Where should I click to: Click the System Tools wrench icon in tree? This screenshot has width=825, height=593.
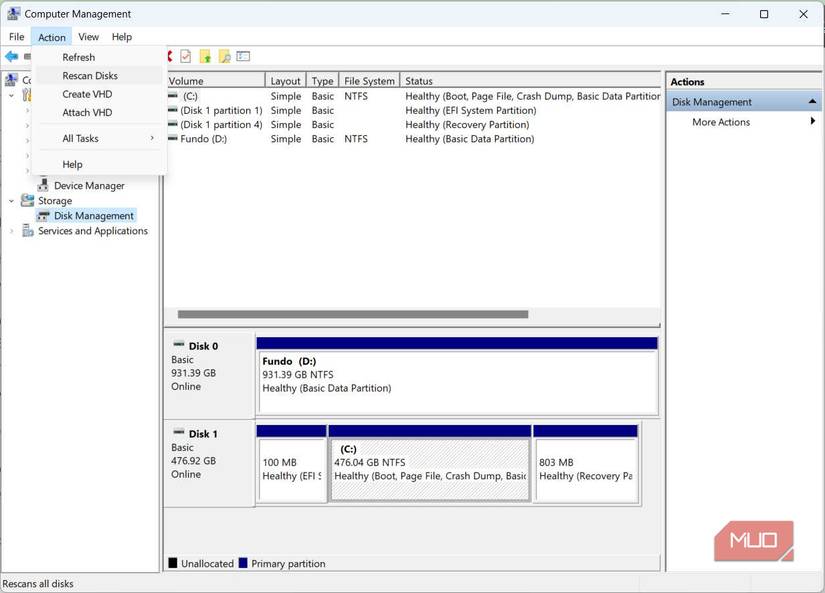tap(27, 95)
